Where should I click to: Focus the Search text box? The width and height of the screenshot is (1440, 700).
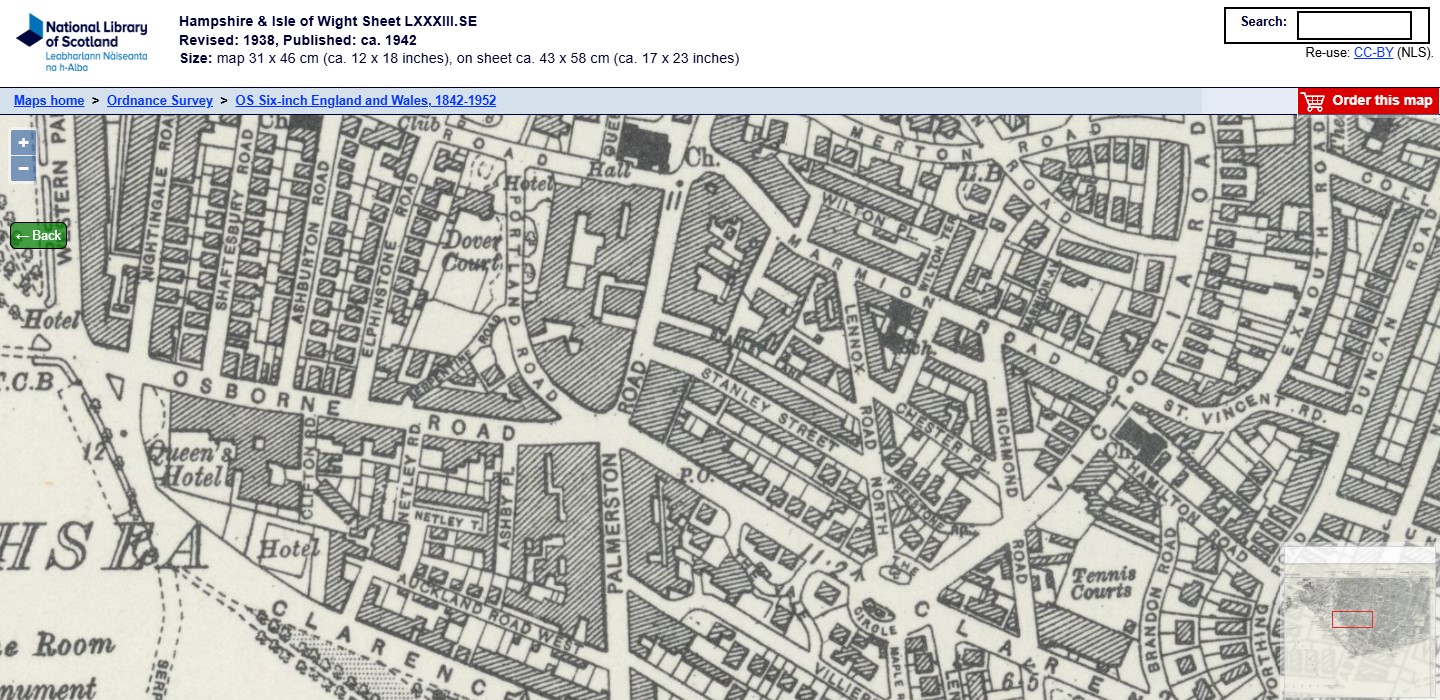point(1353,25)
